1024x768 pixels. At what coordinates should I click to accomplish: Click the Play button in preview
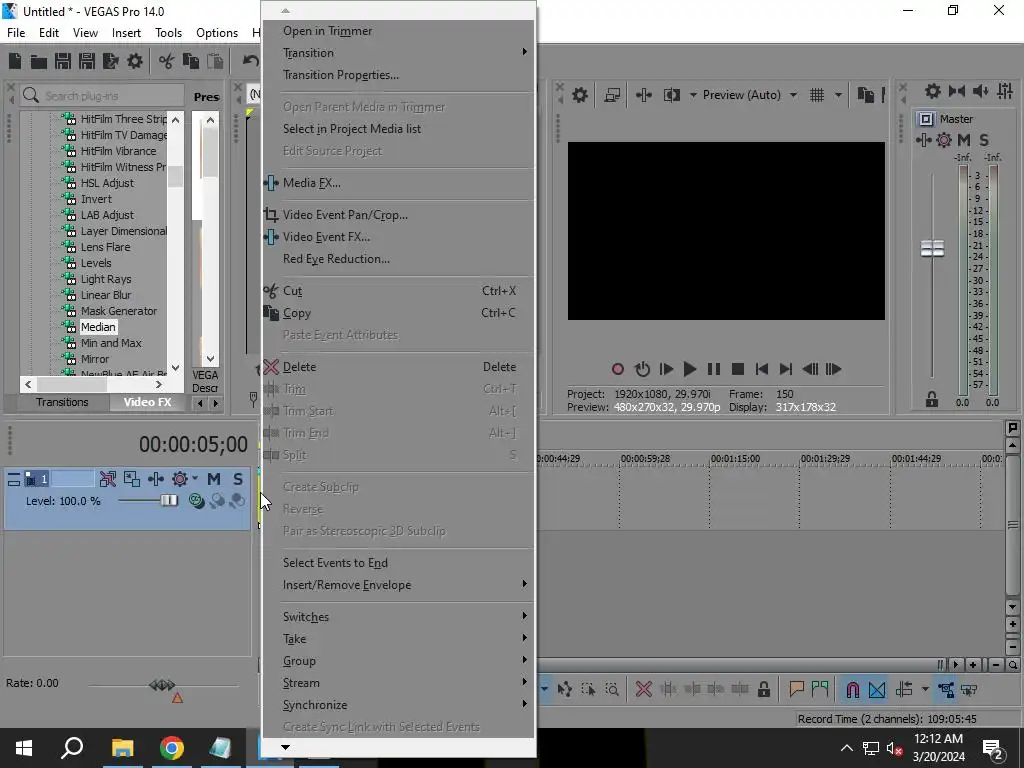pyautogui.click(x=690, y=369)
